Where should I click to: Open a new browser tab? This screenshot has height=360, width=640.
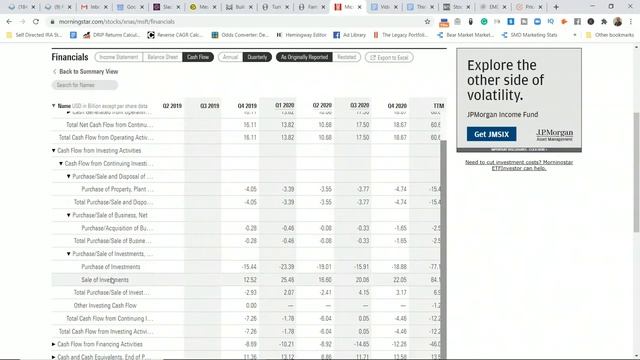click(556, 7)
